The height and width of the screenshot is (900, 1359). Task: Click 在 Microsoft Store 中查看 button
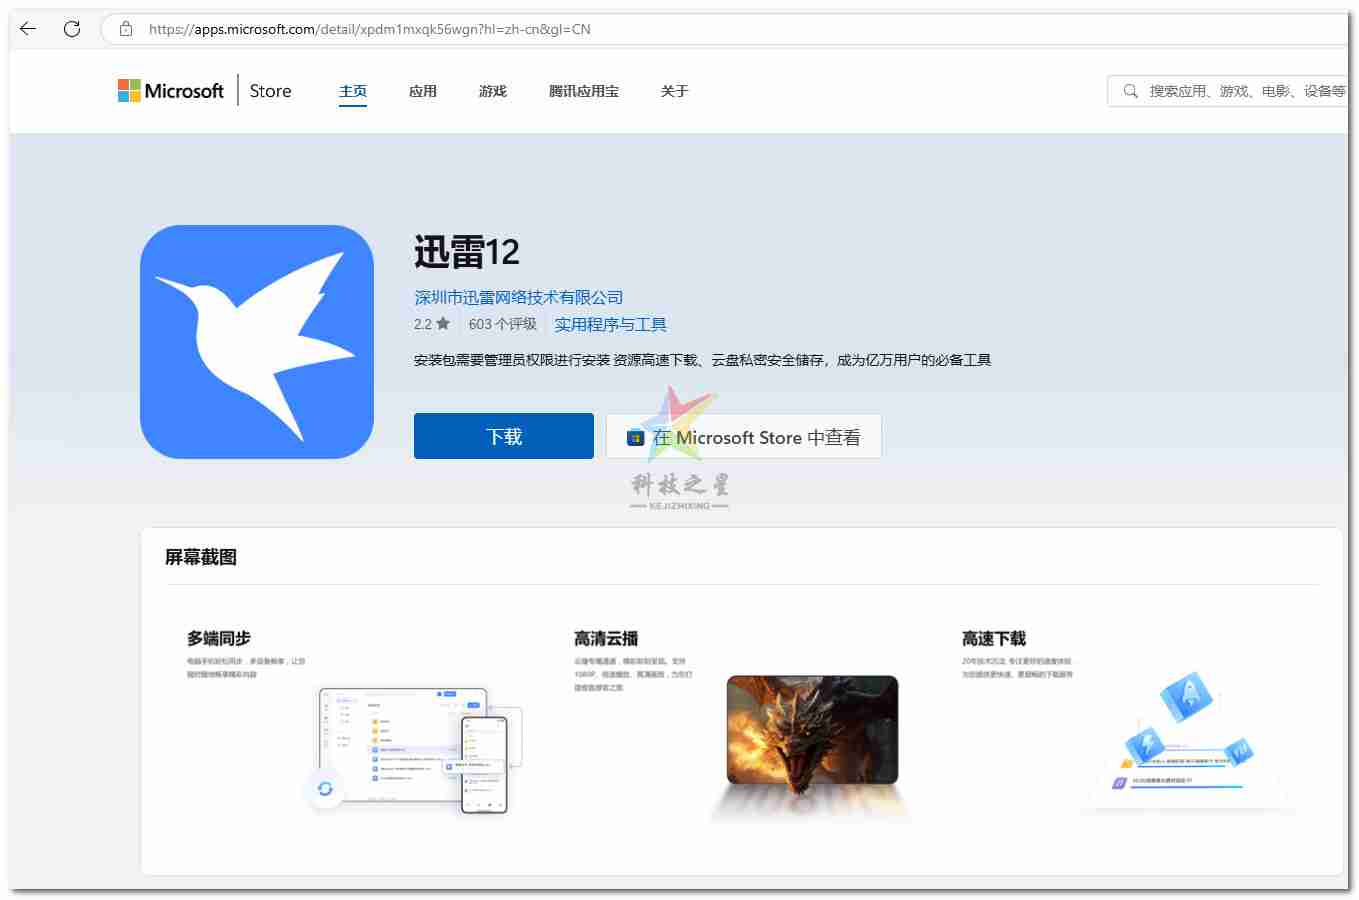[743, 436]
